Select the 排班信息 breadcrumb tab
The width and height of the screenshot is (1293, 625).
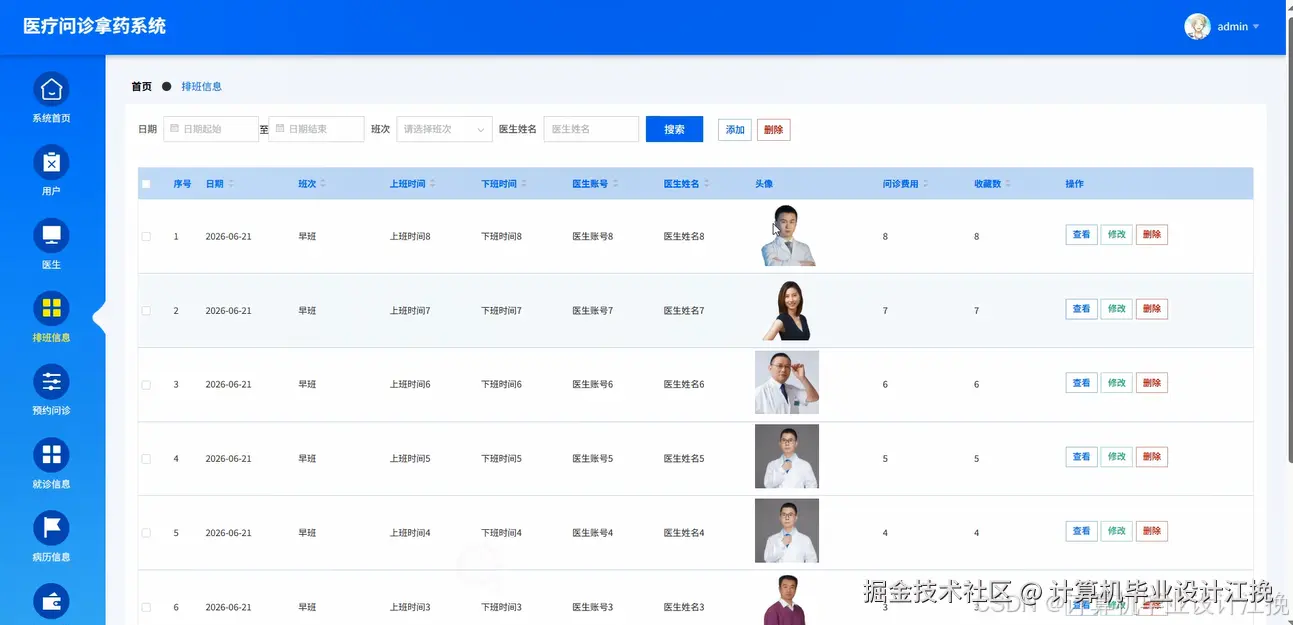(x=202, y=86)
